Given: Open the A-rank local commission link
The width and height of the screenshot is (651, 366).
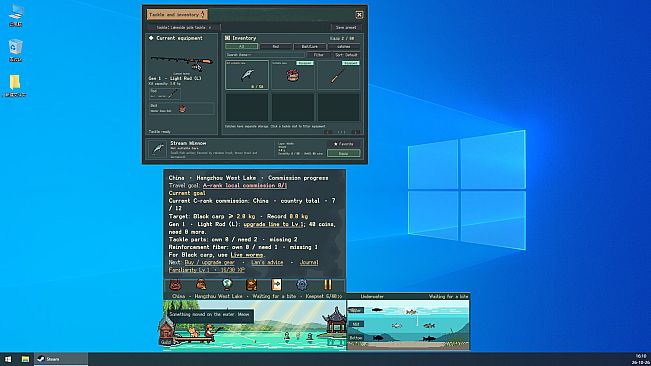Looking at the screenshot, I should click(245, 185).
